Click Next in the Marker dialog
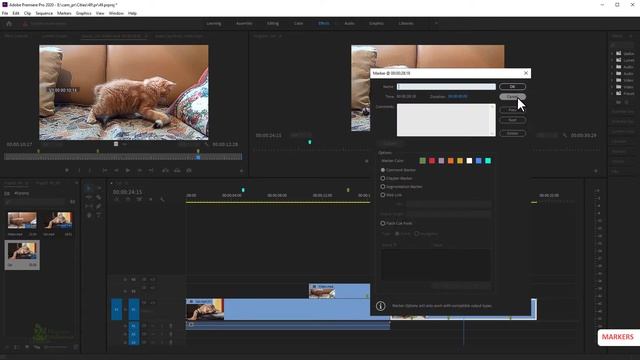This screenshot has height=360, width=640. [x=513, y=120]
